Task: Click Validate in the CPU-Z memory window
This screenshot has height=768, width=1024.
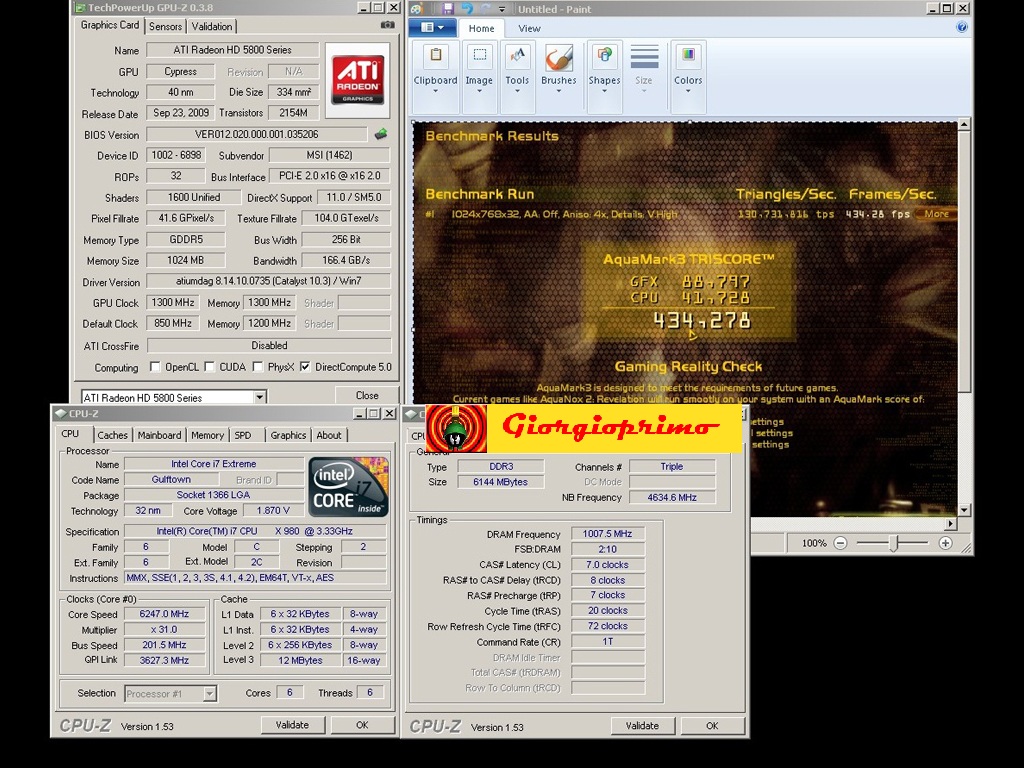Action: (642, 726)
